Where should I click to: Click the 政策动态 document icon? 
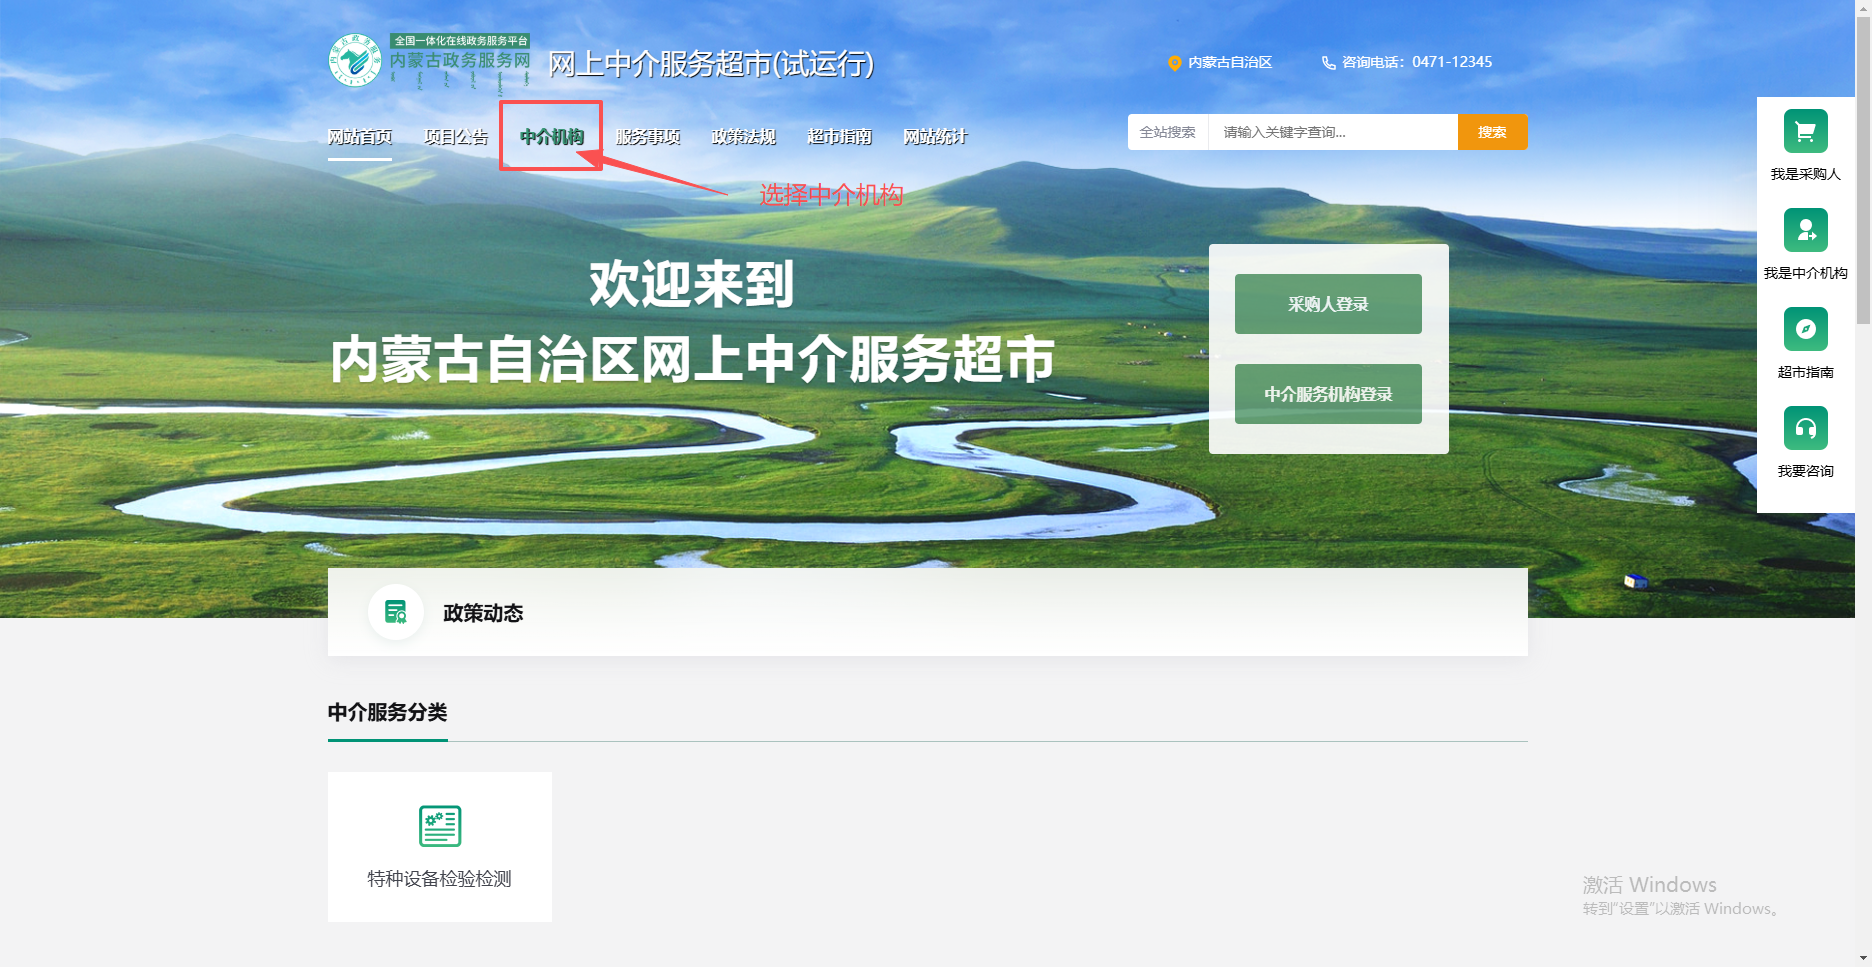396,612
